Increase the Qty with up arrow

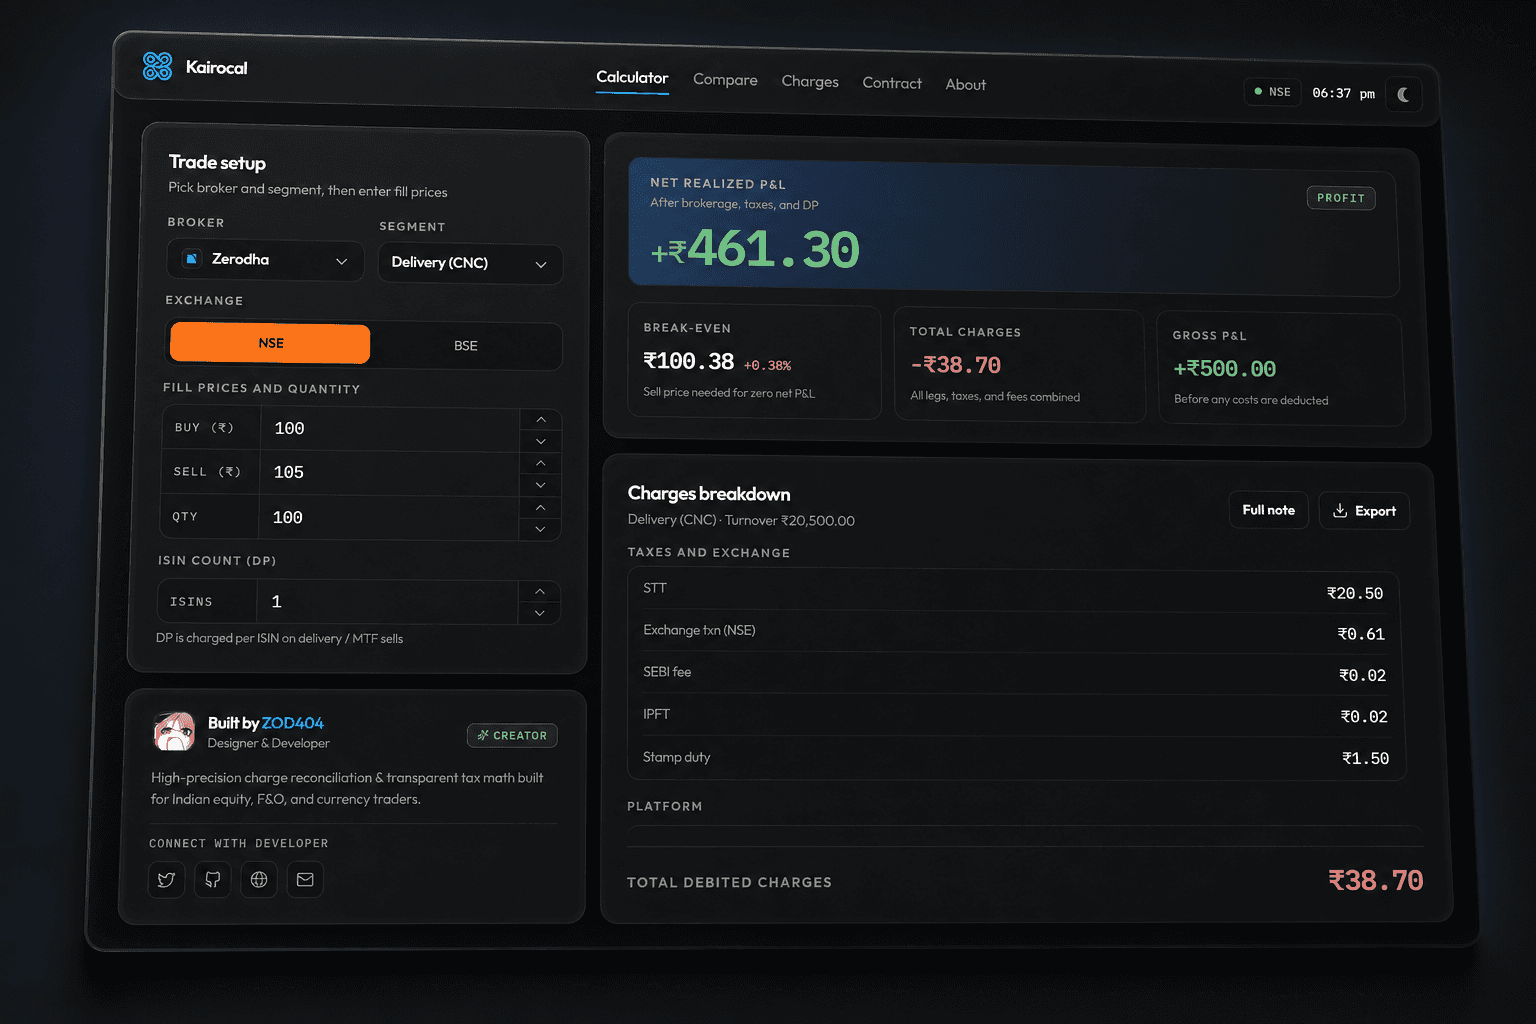tap(540, 507)
